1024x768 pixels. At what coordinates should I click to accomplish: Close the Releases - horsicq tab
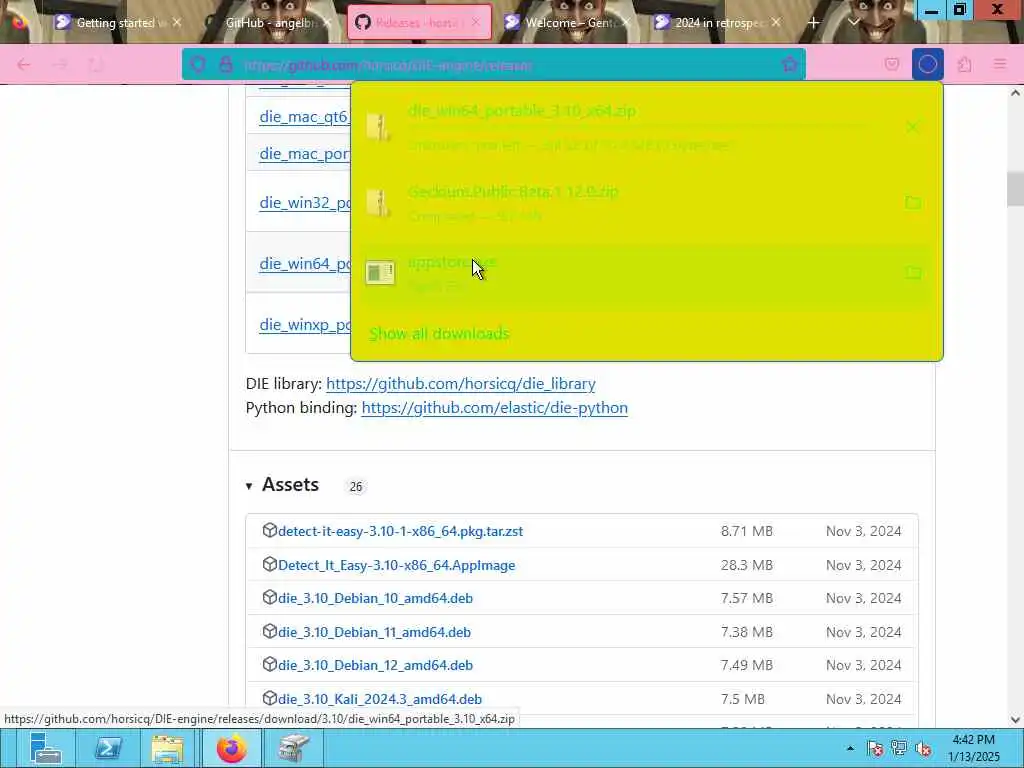[476, 23]
